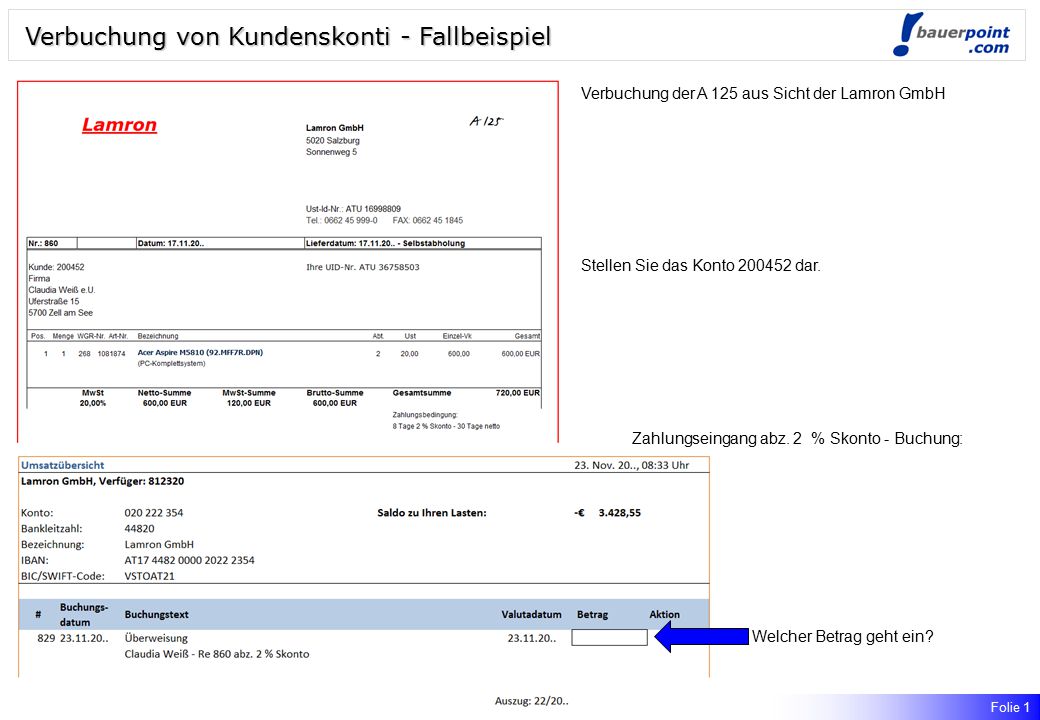Click 'Ust-Id-Nr.: ATU 16998809'
The width and height of the screenshot is (1040, 720).
[x=354, y=209]
